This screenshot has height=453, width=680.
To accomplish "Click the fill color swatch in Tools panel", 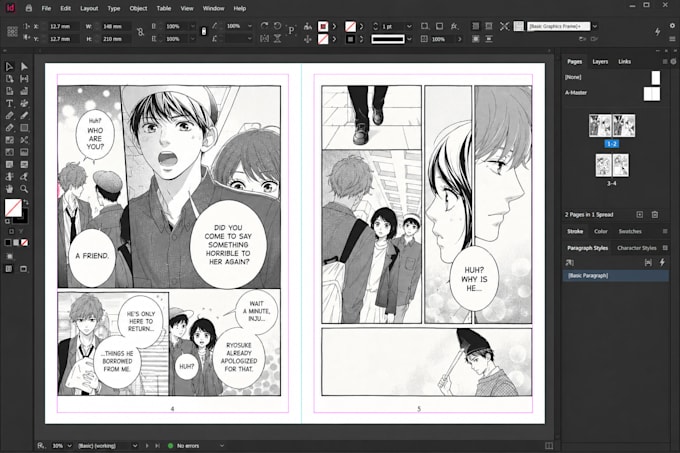I will (13, 208).
